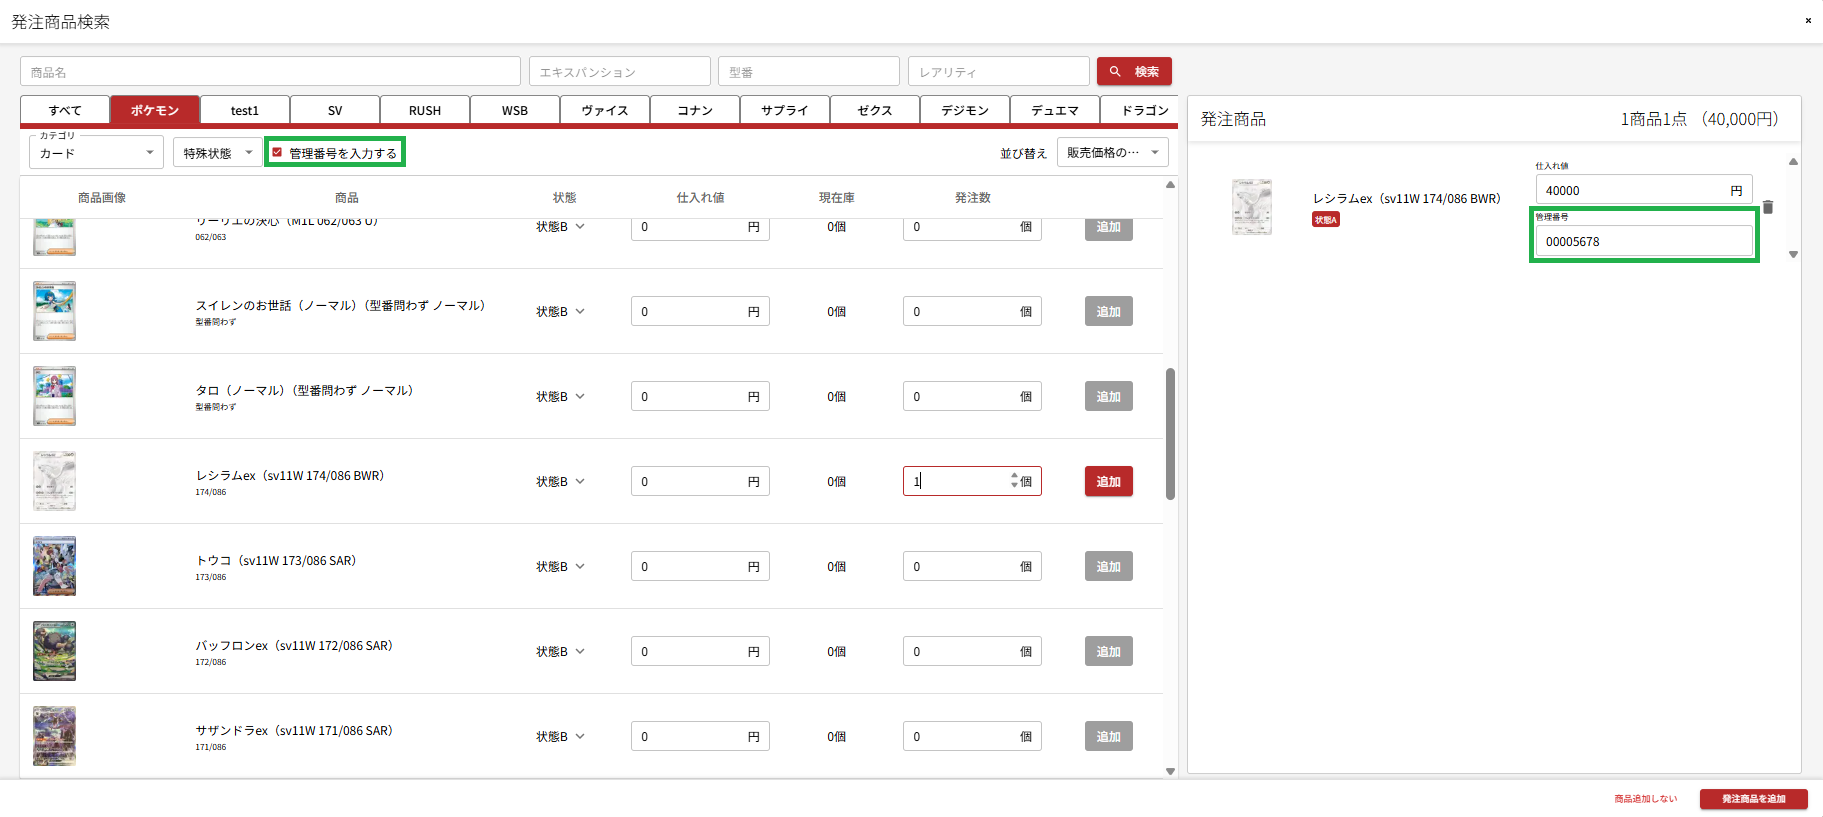This screenshot has height=817, width=1823.
Task: Open the サプライ tab
Action: [785, 110]
